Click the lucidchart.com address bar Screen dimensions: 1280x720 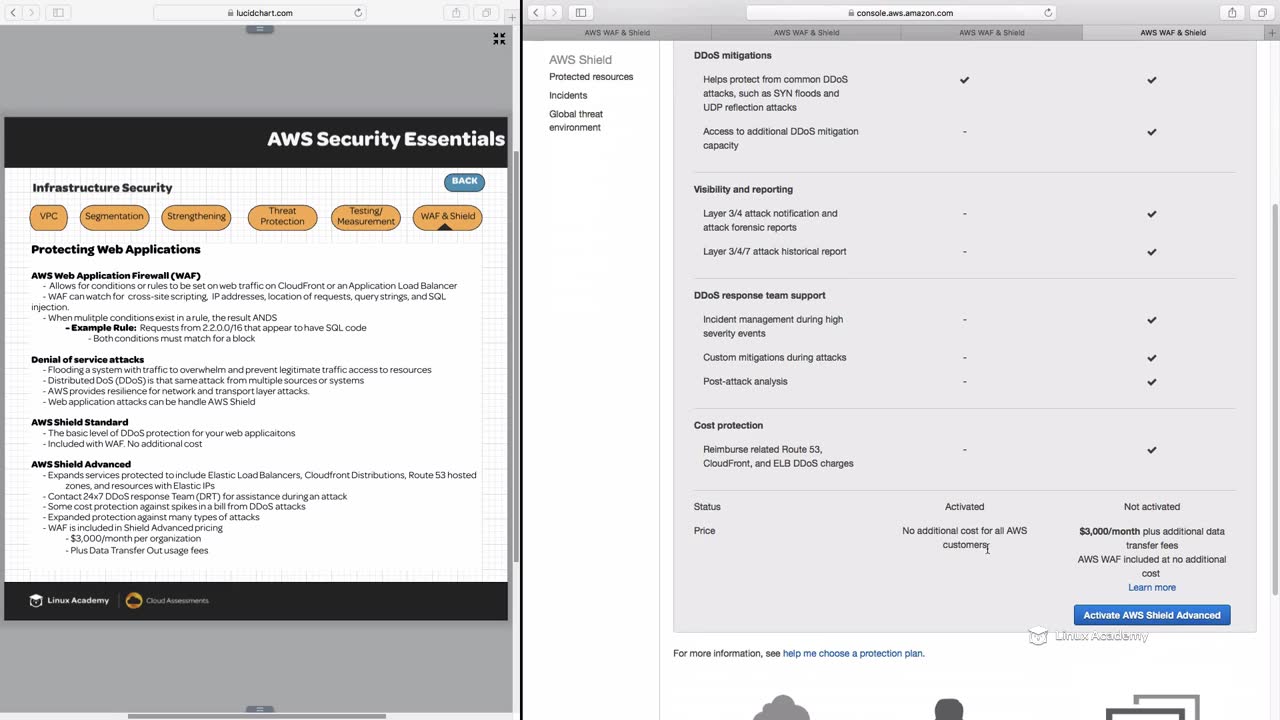pos(260,13)
